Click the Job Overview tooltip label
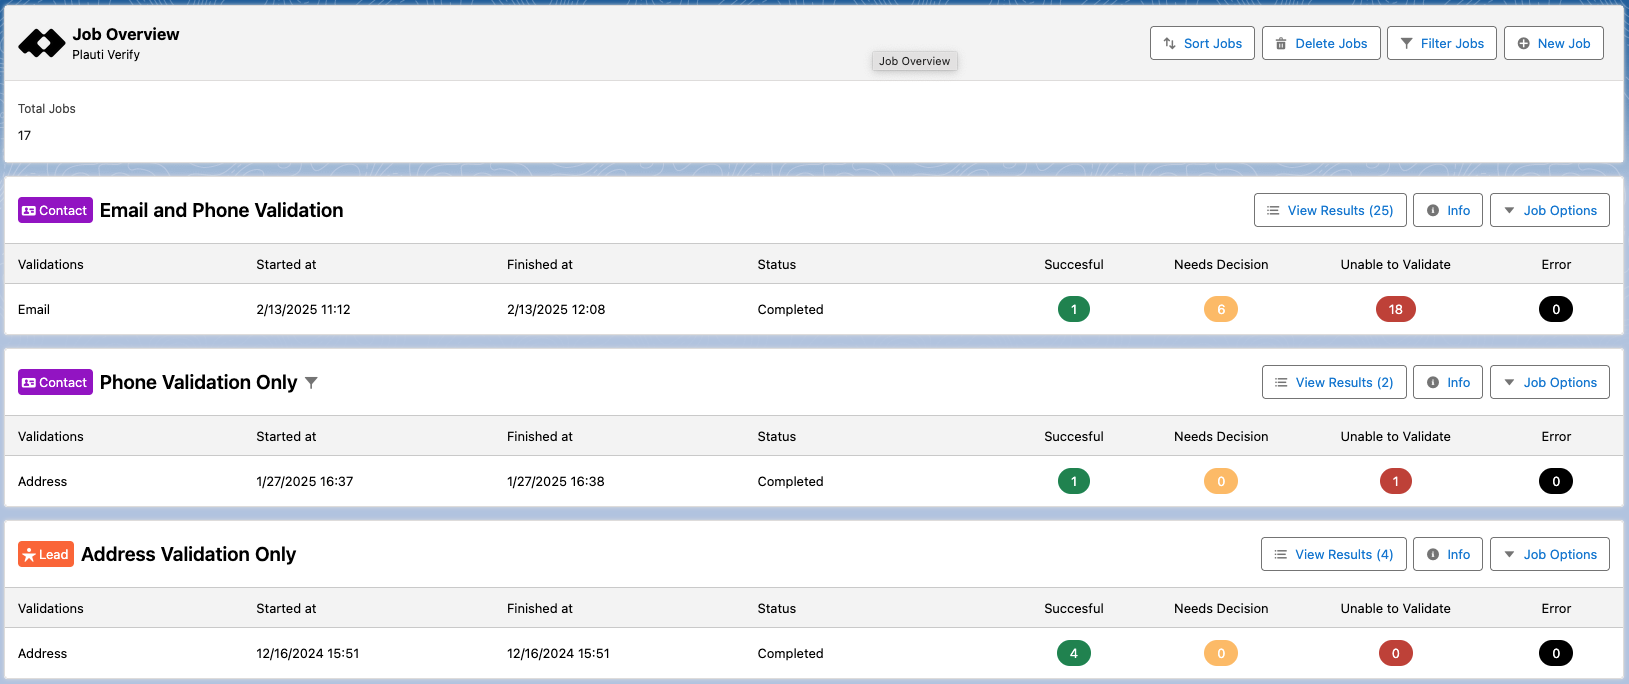This screenshot has height=684, width=1629. click(x=915, y=61)
